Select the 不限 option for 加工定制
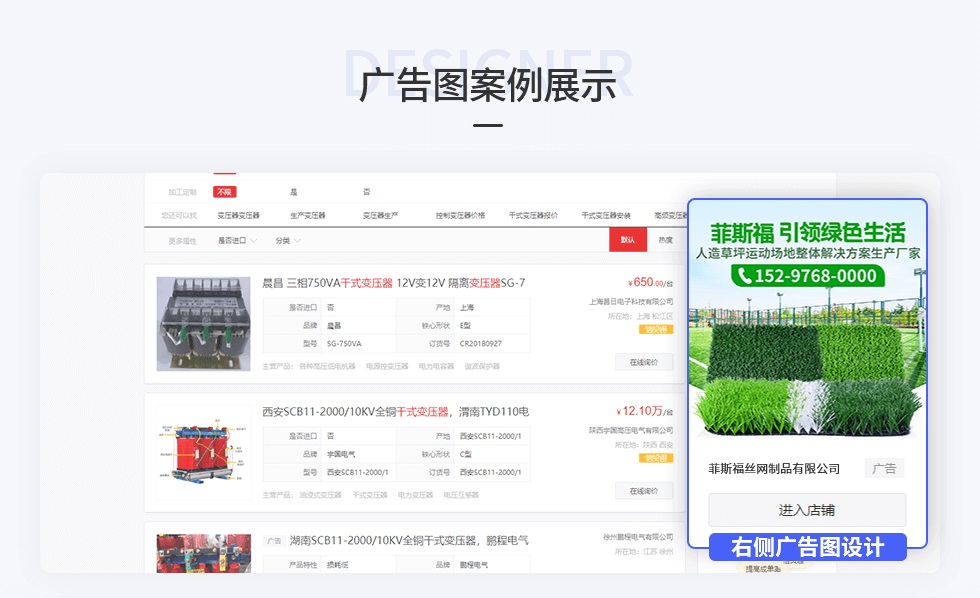 point(224,192)
